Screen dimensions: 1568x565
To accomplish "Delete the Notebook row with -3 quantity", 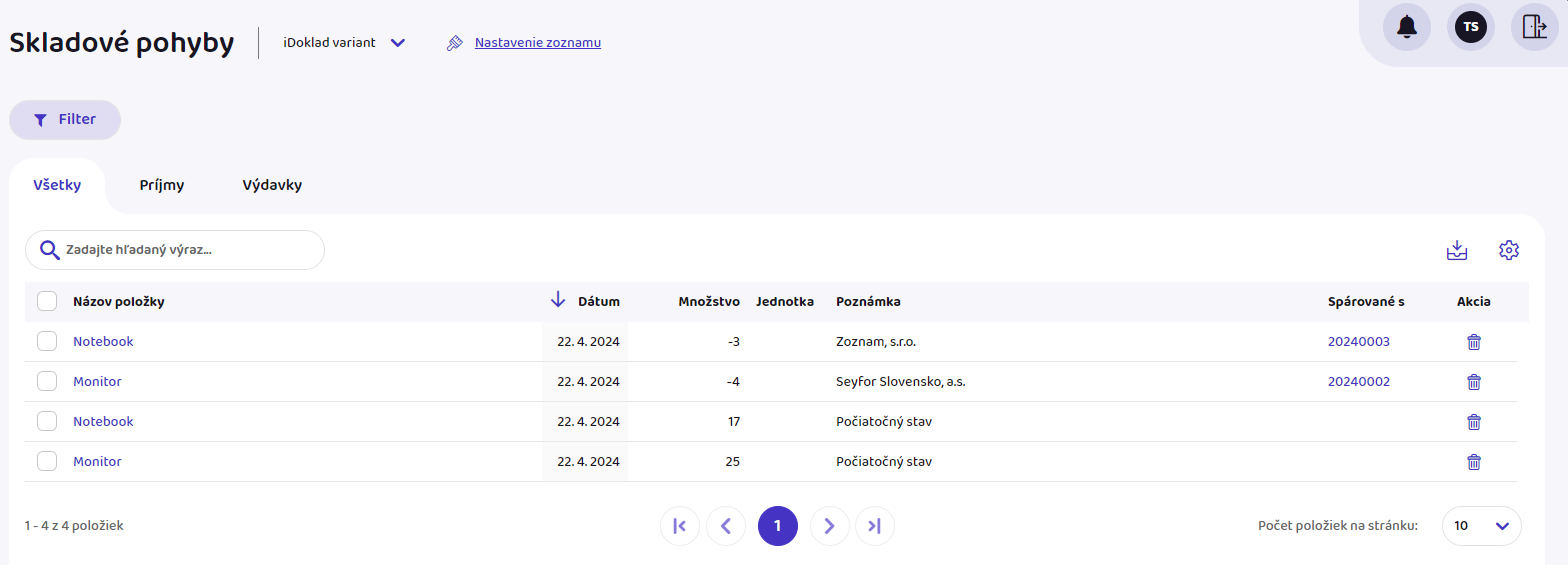I will click(1473, 342).
